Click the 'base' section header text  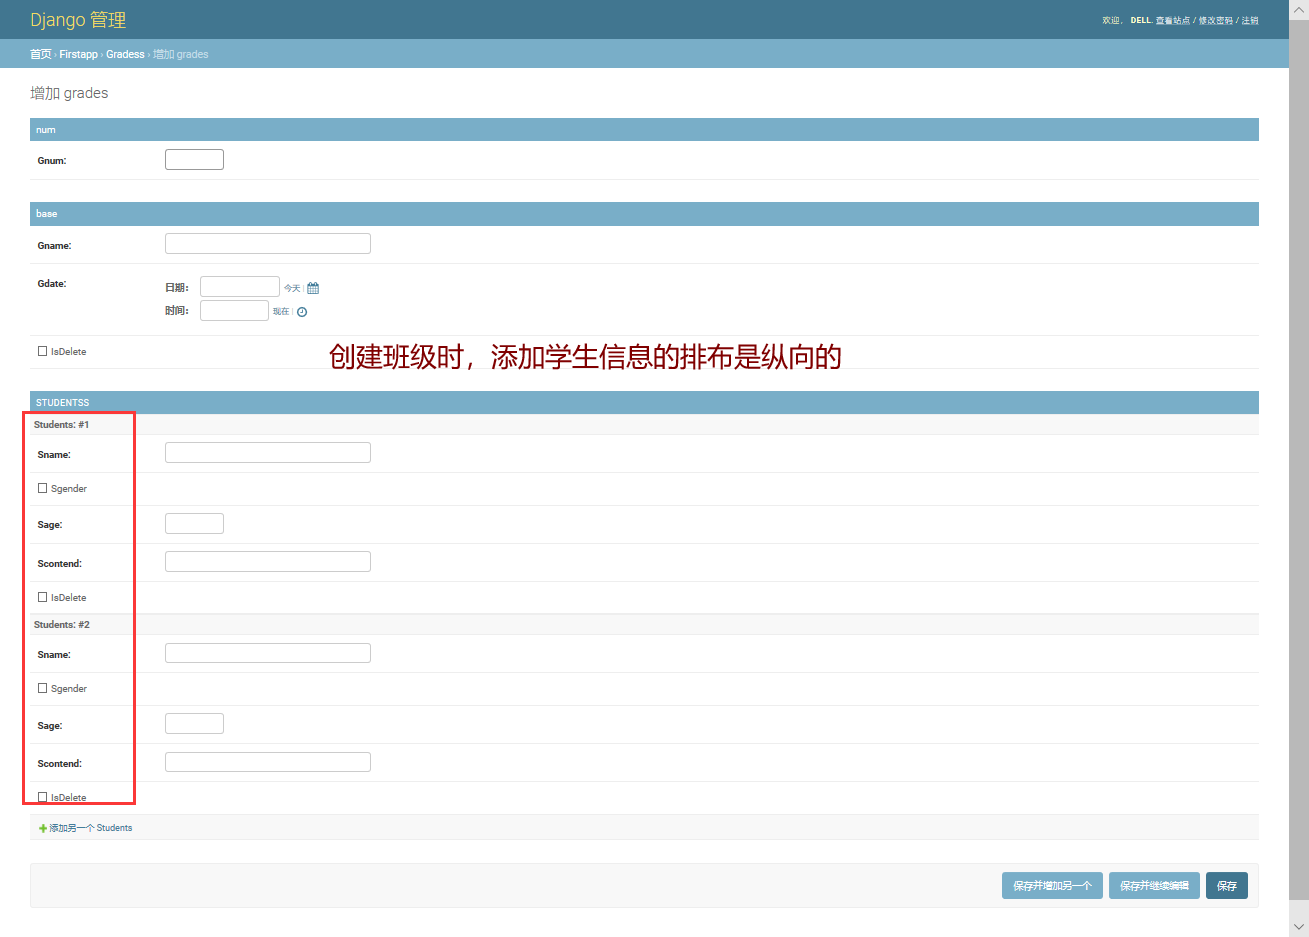[x=47, y=214]
